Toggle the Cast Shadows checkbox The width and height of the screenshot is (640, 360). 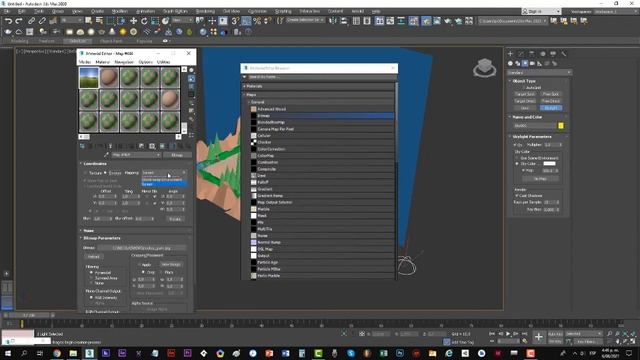coord(517,196)
